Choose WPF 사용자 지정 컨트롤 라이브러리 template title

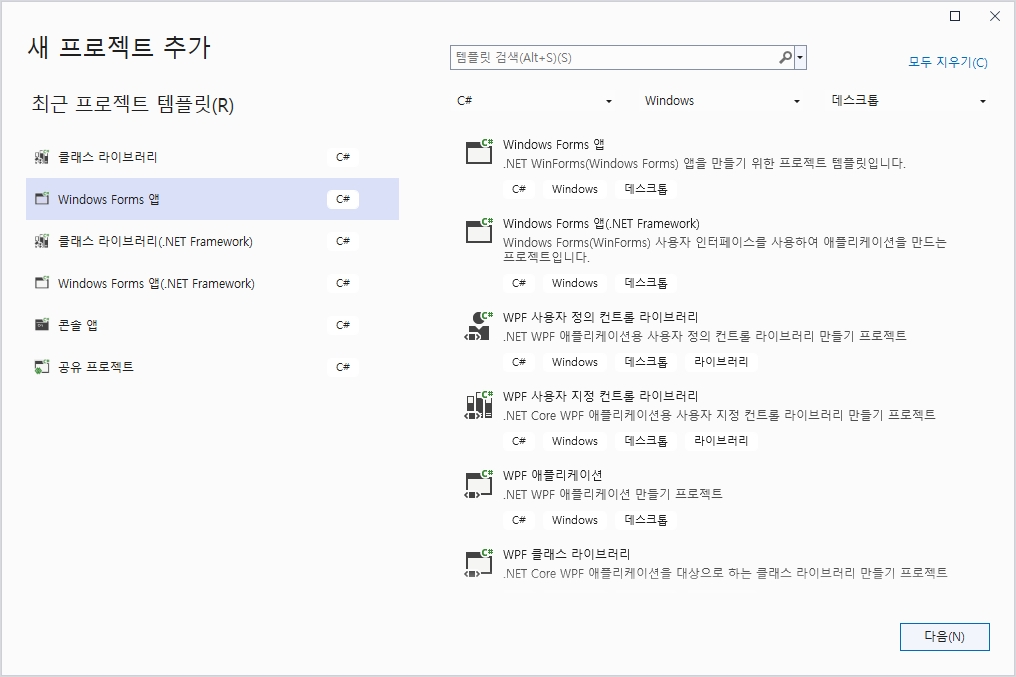[601, 396]
